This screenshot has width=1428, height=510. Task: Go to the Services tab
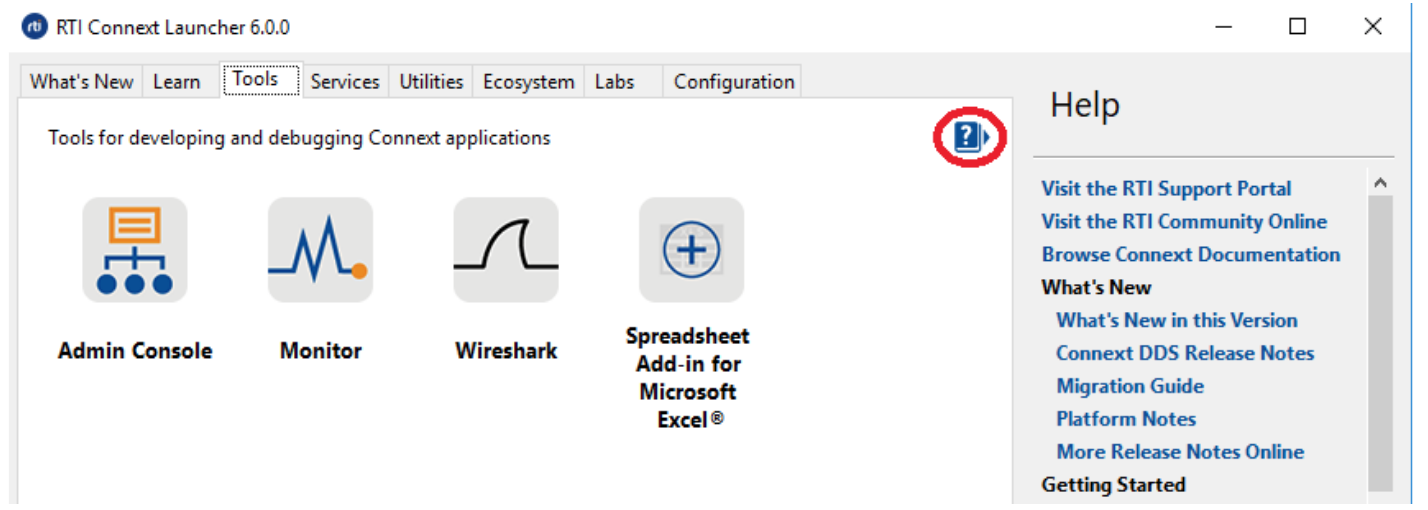click(x=345, y=82)
